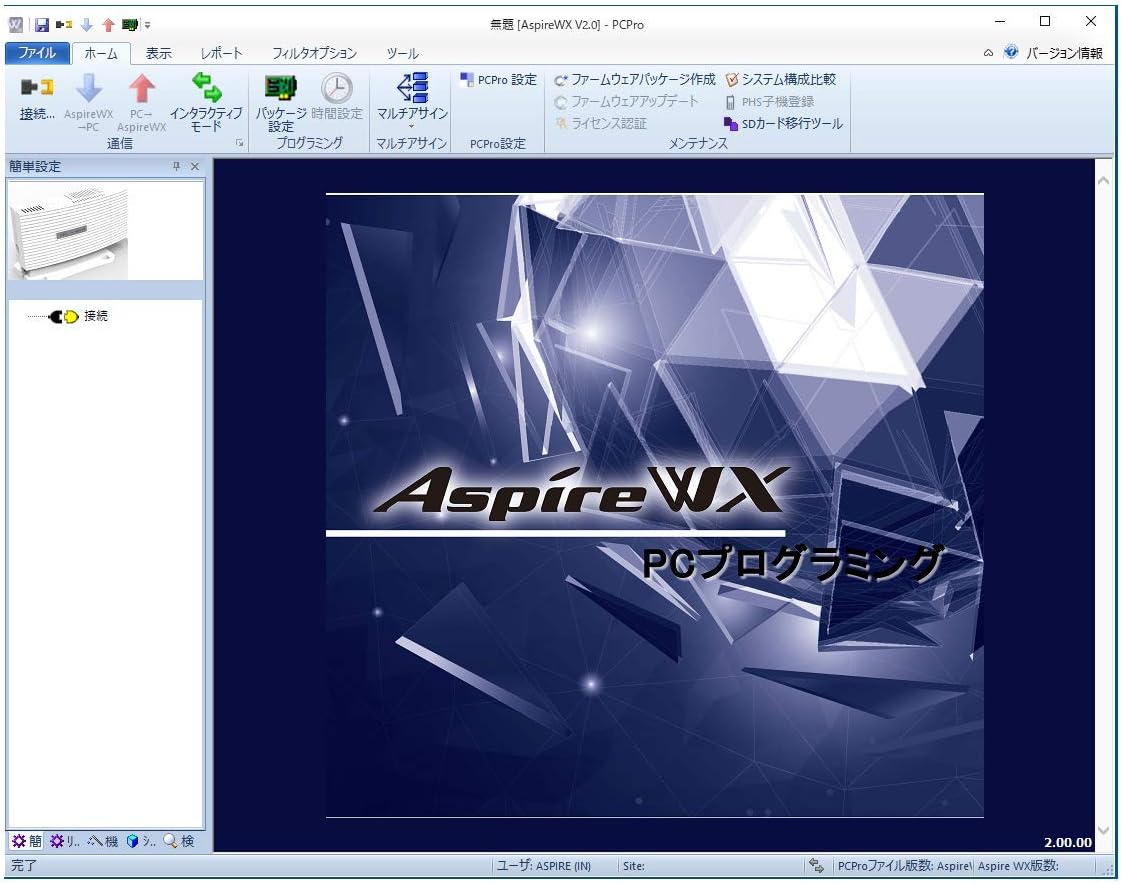Image resolution: width=1122 pixels, height=884 pixels.
Task: Start インタラクティブモード from the ribbon
Action: pos(206,102)
